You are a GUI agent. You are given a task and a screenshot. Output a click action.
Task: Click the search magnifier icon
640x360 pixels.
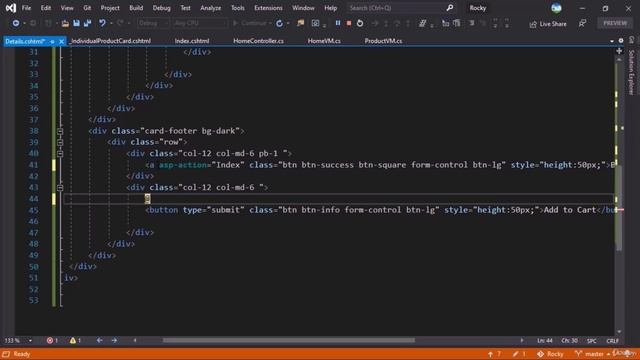click(449, 8)
